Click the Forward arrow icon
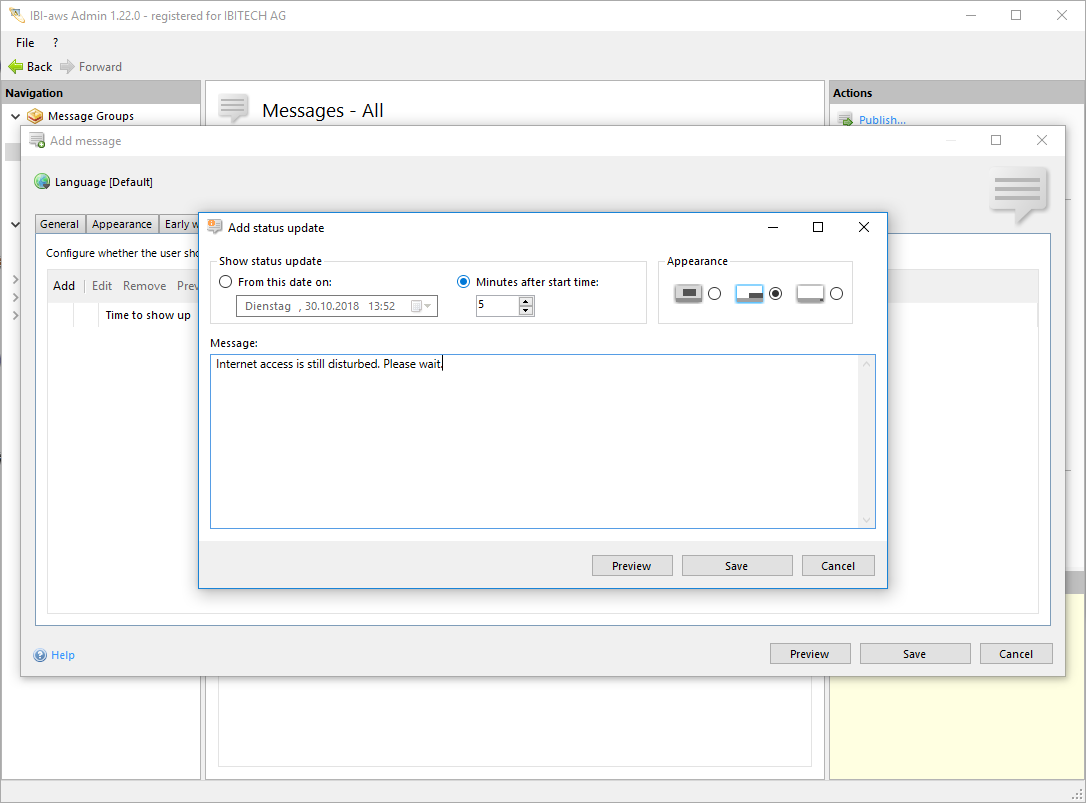This screenshot has height=803, width=1086. tap(67, 67)
